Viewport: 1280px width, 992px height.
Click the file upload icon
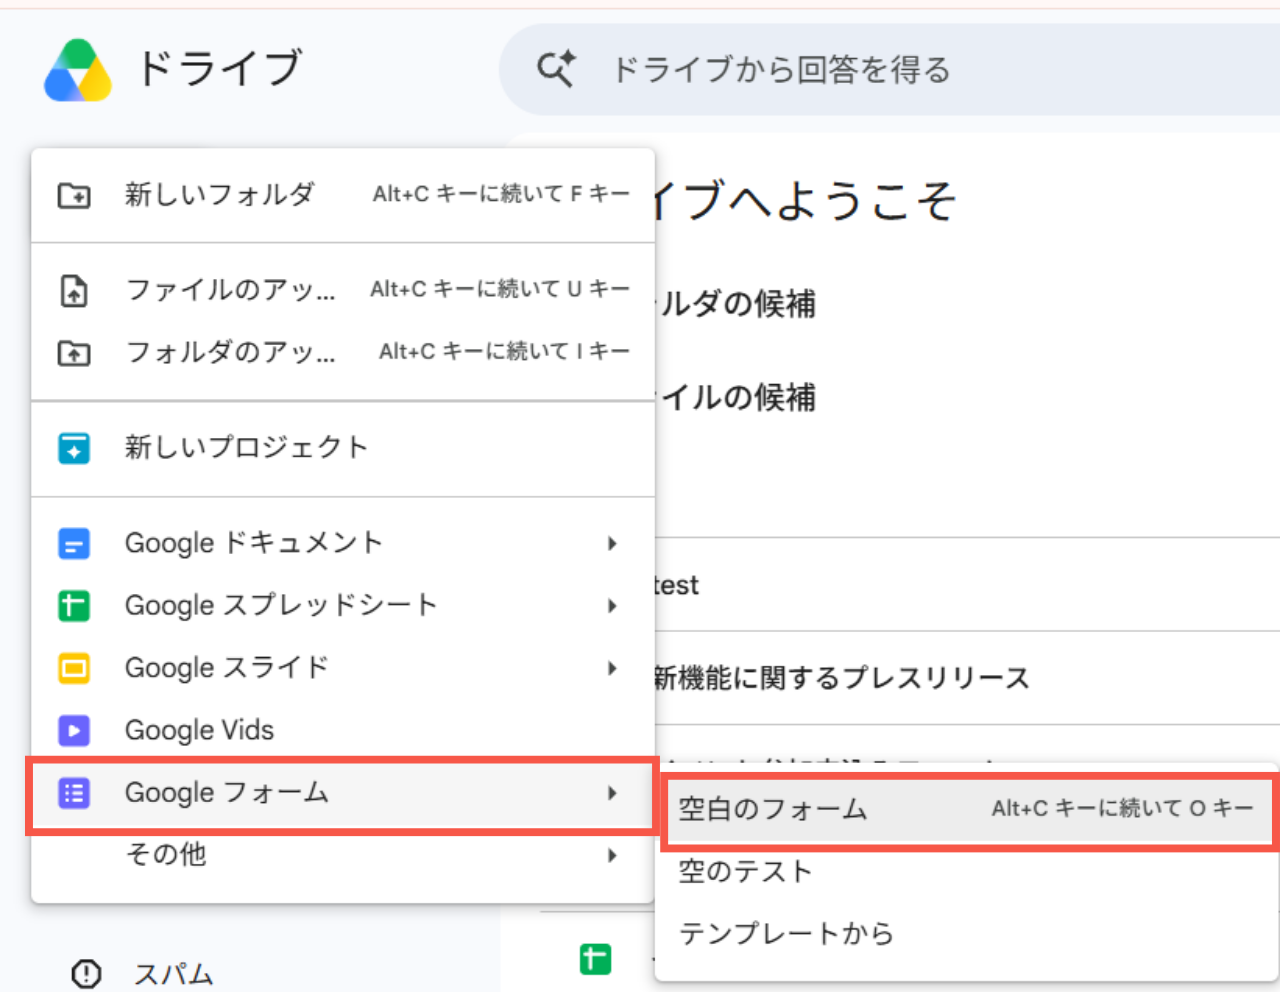pos(74,291)
